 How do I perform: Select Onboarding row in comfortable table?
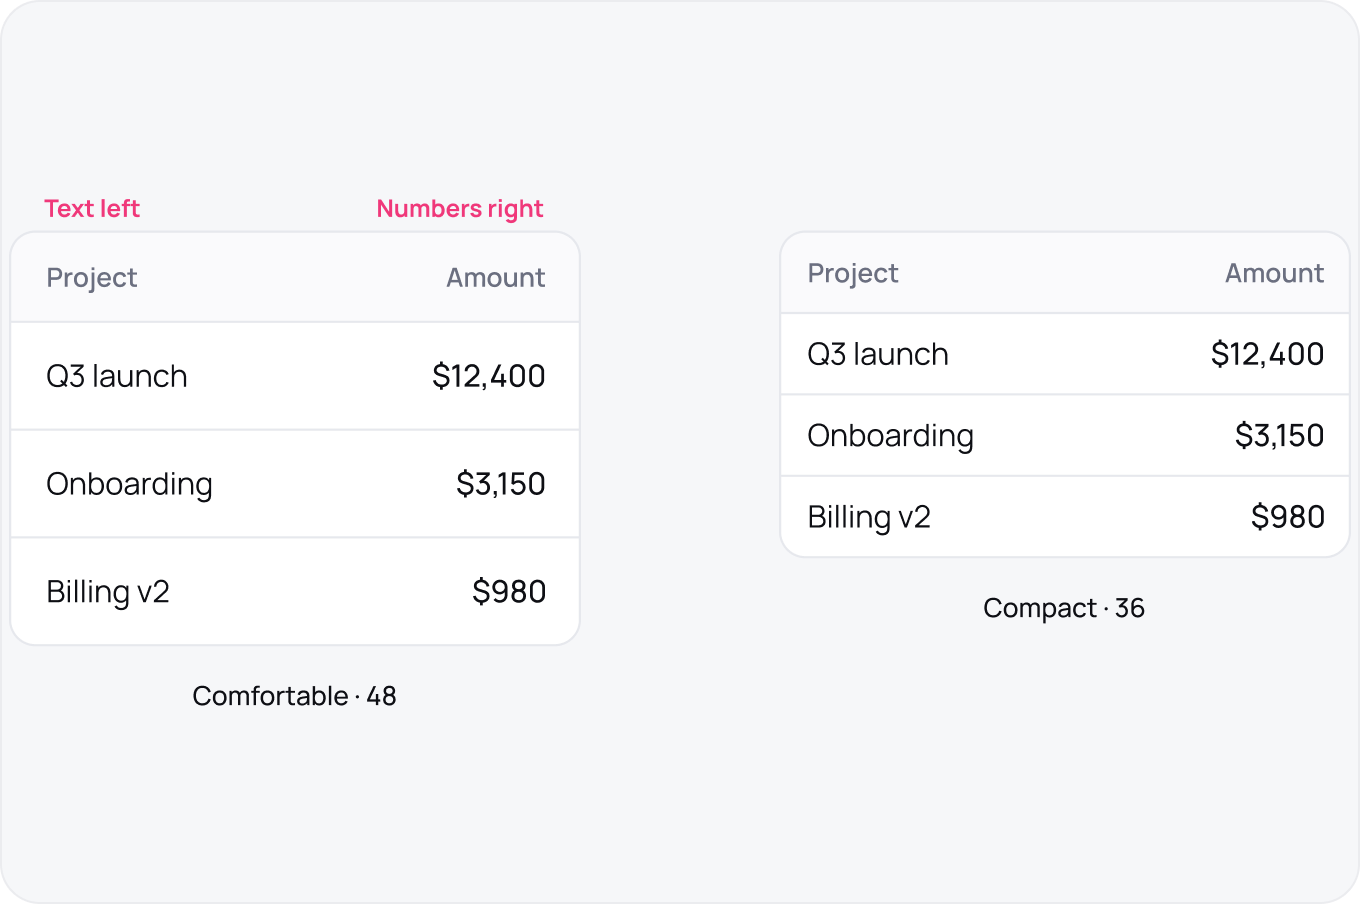tap(295, 484)
